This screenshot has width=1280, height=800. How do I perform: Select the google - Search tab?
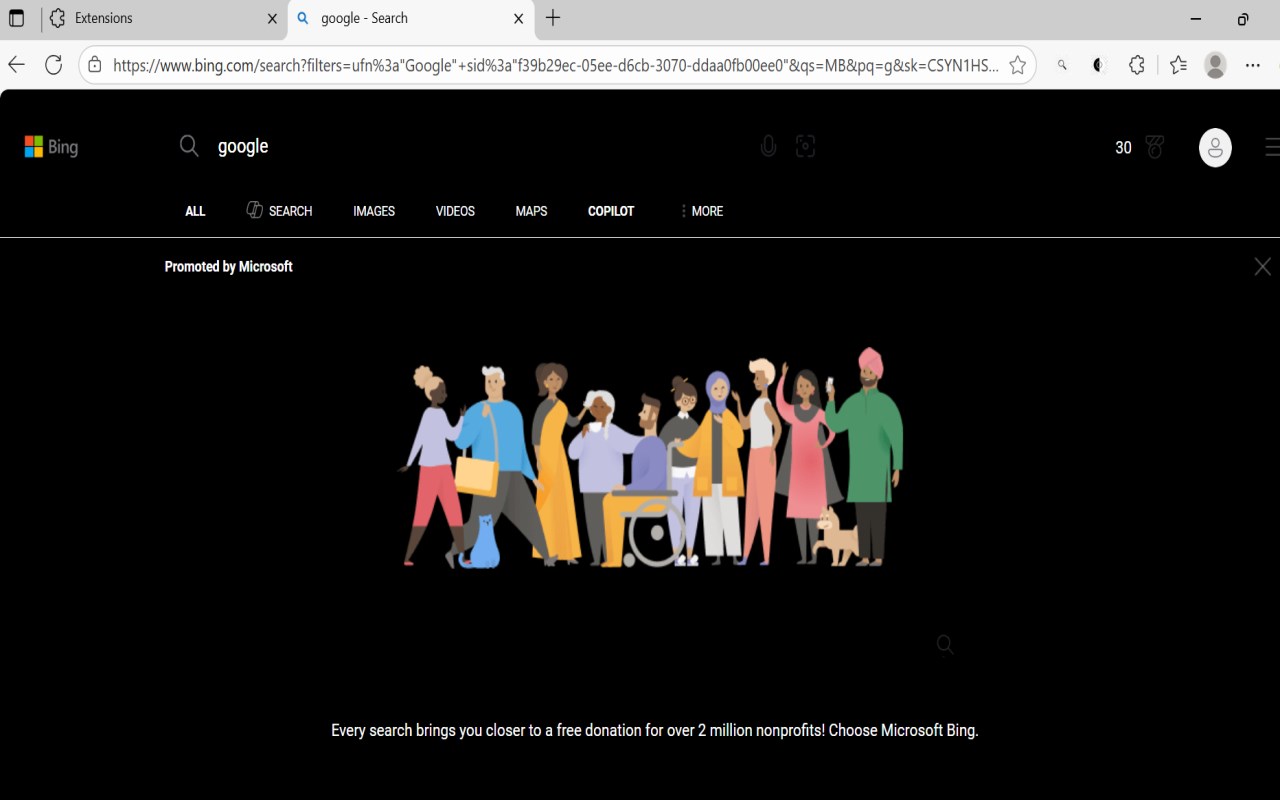410,18
